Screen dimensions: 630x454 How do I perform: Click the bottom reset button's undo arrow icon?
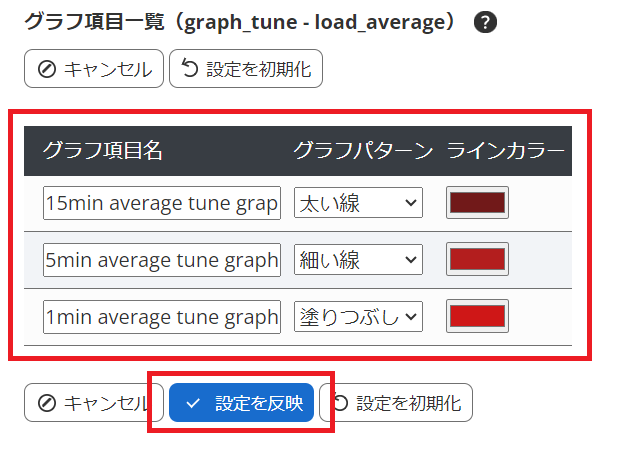(341, 403)
